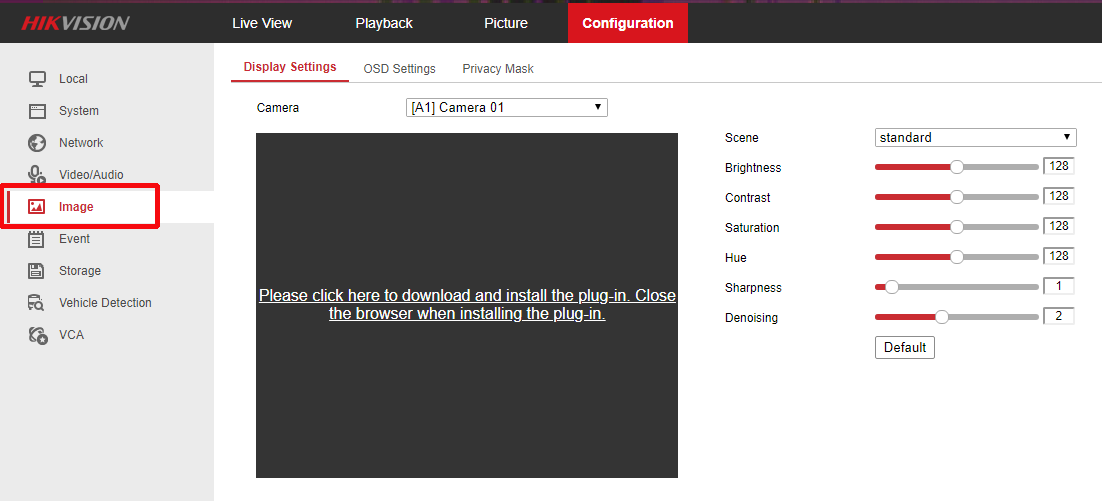Click the Vehicle Detection icon
Screen dimensions: 1102x501
click(37, 303)
